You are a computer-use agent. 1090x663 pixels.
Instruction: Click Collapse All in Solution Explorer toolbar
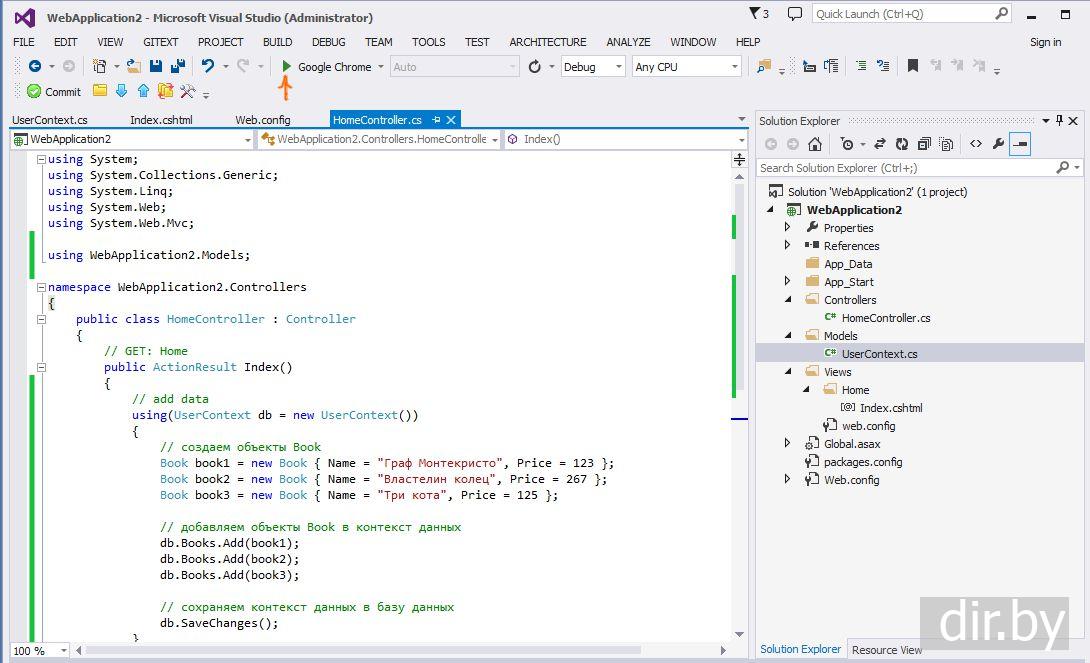924,144
